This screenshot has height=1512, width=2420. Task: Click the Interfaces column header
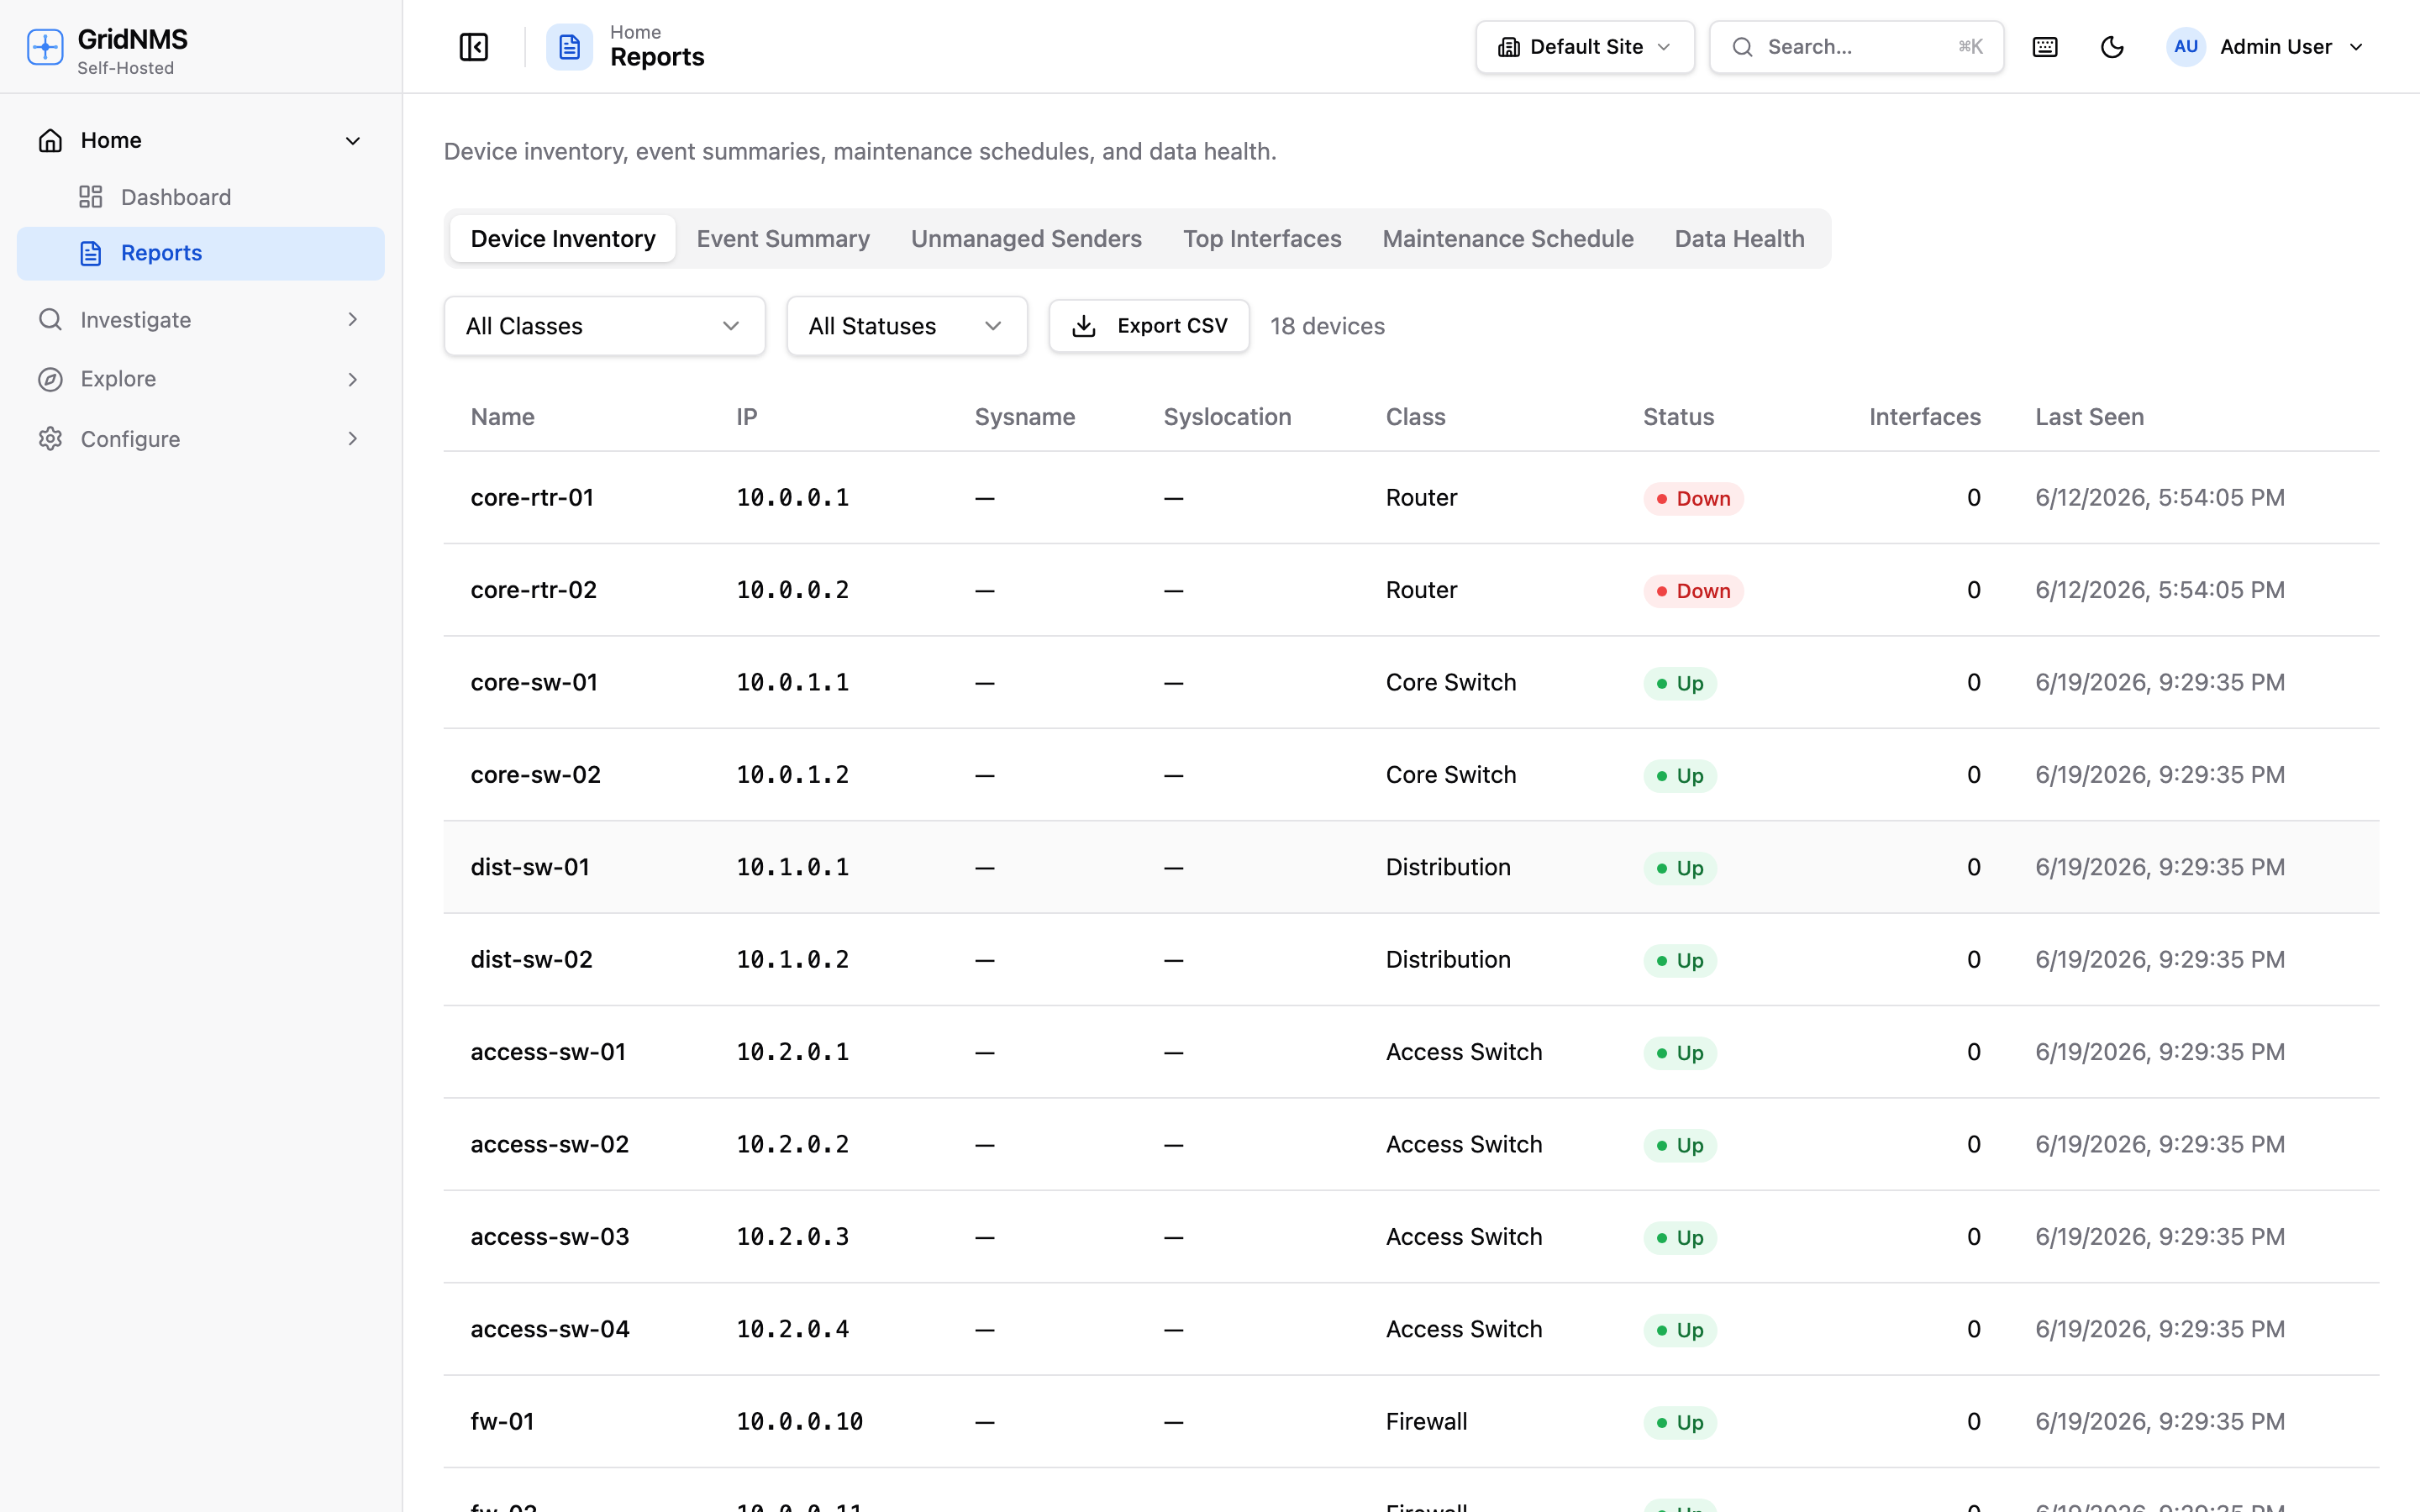1925,417
